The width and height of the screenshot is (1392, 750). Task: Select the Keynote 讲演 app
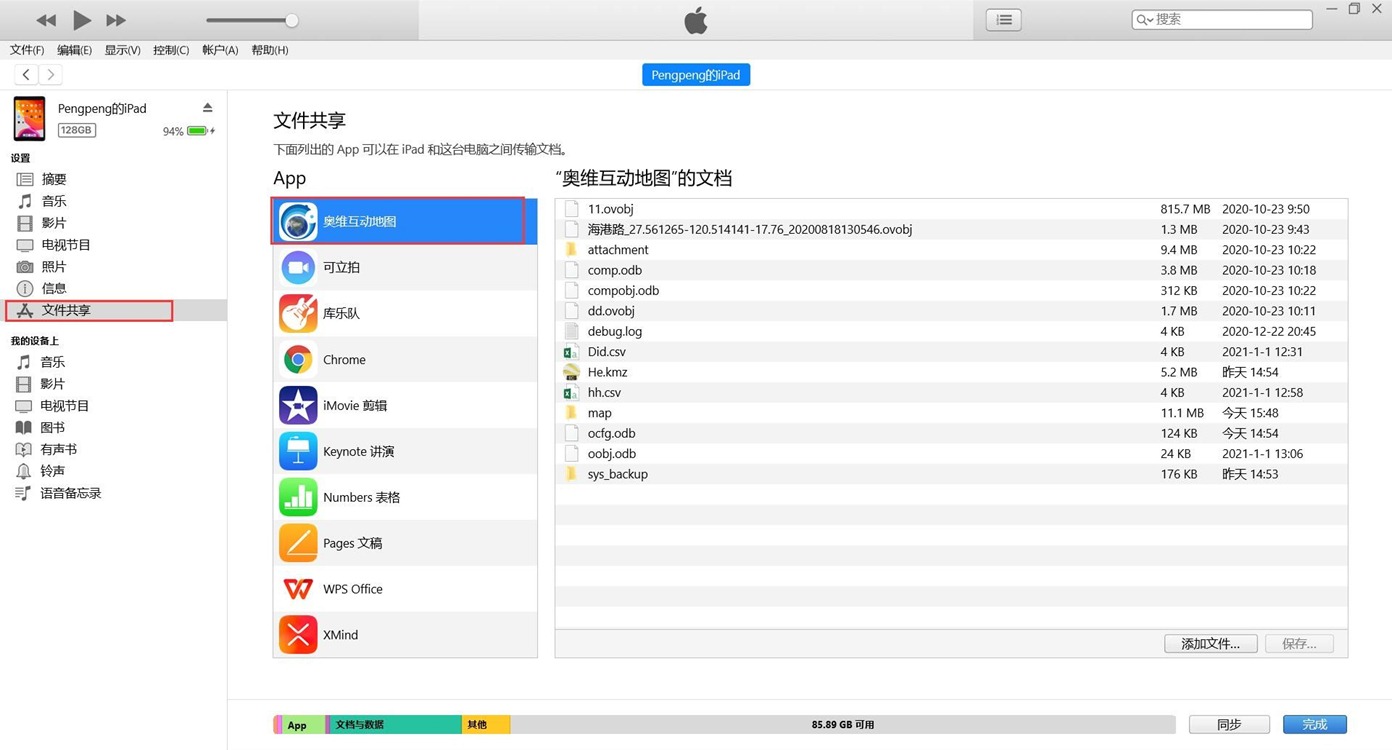(358, 452)
